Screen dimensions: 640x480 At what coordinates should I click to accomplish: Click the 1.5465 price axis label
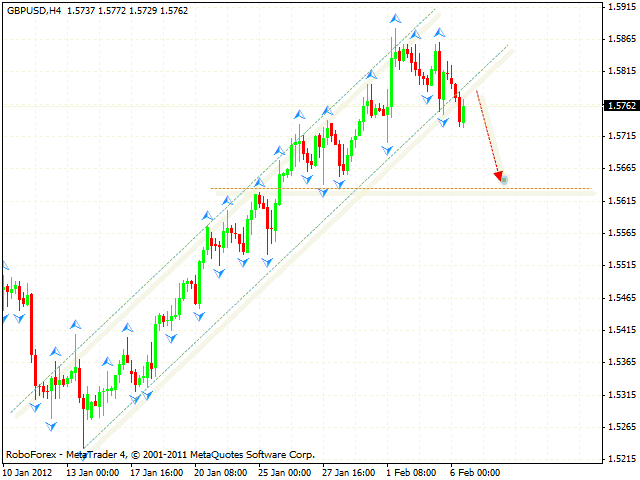click(621, 297)
